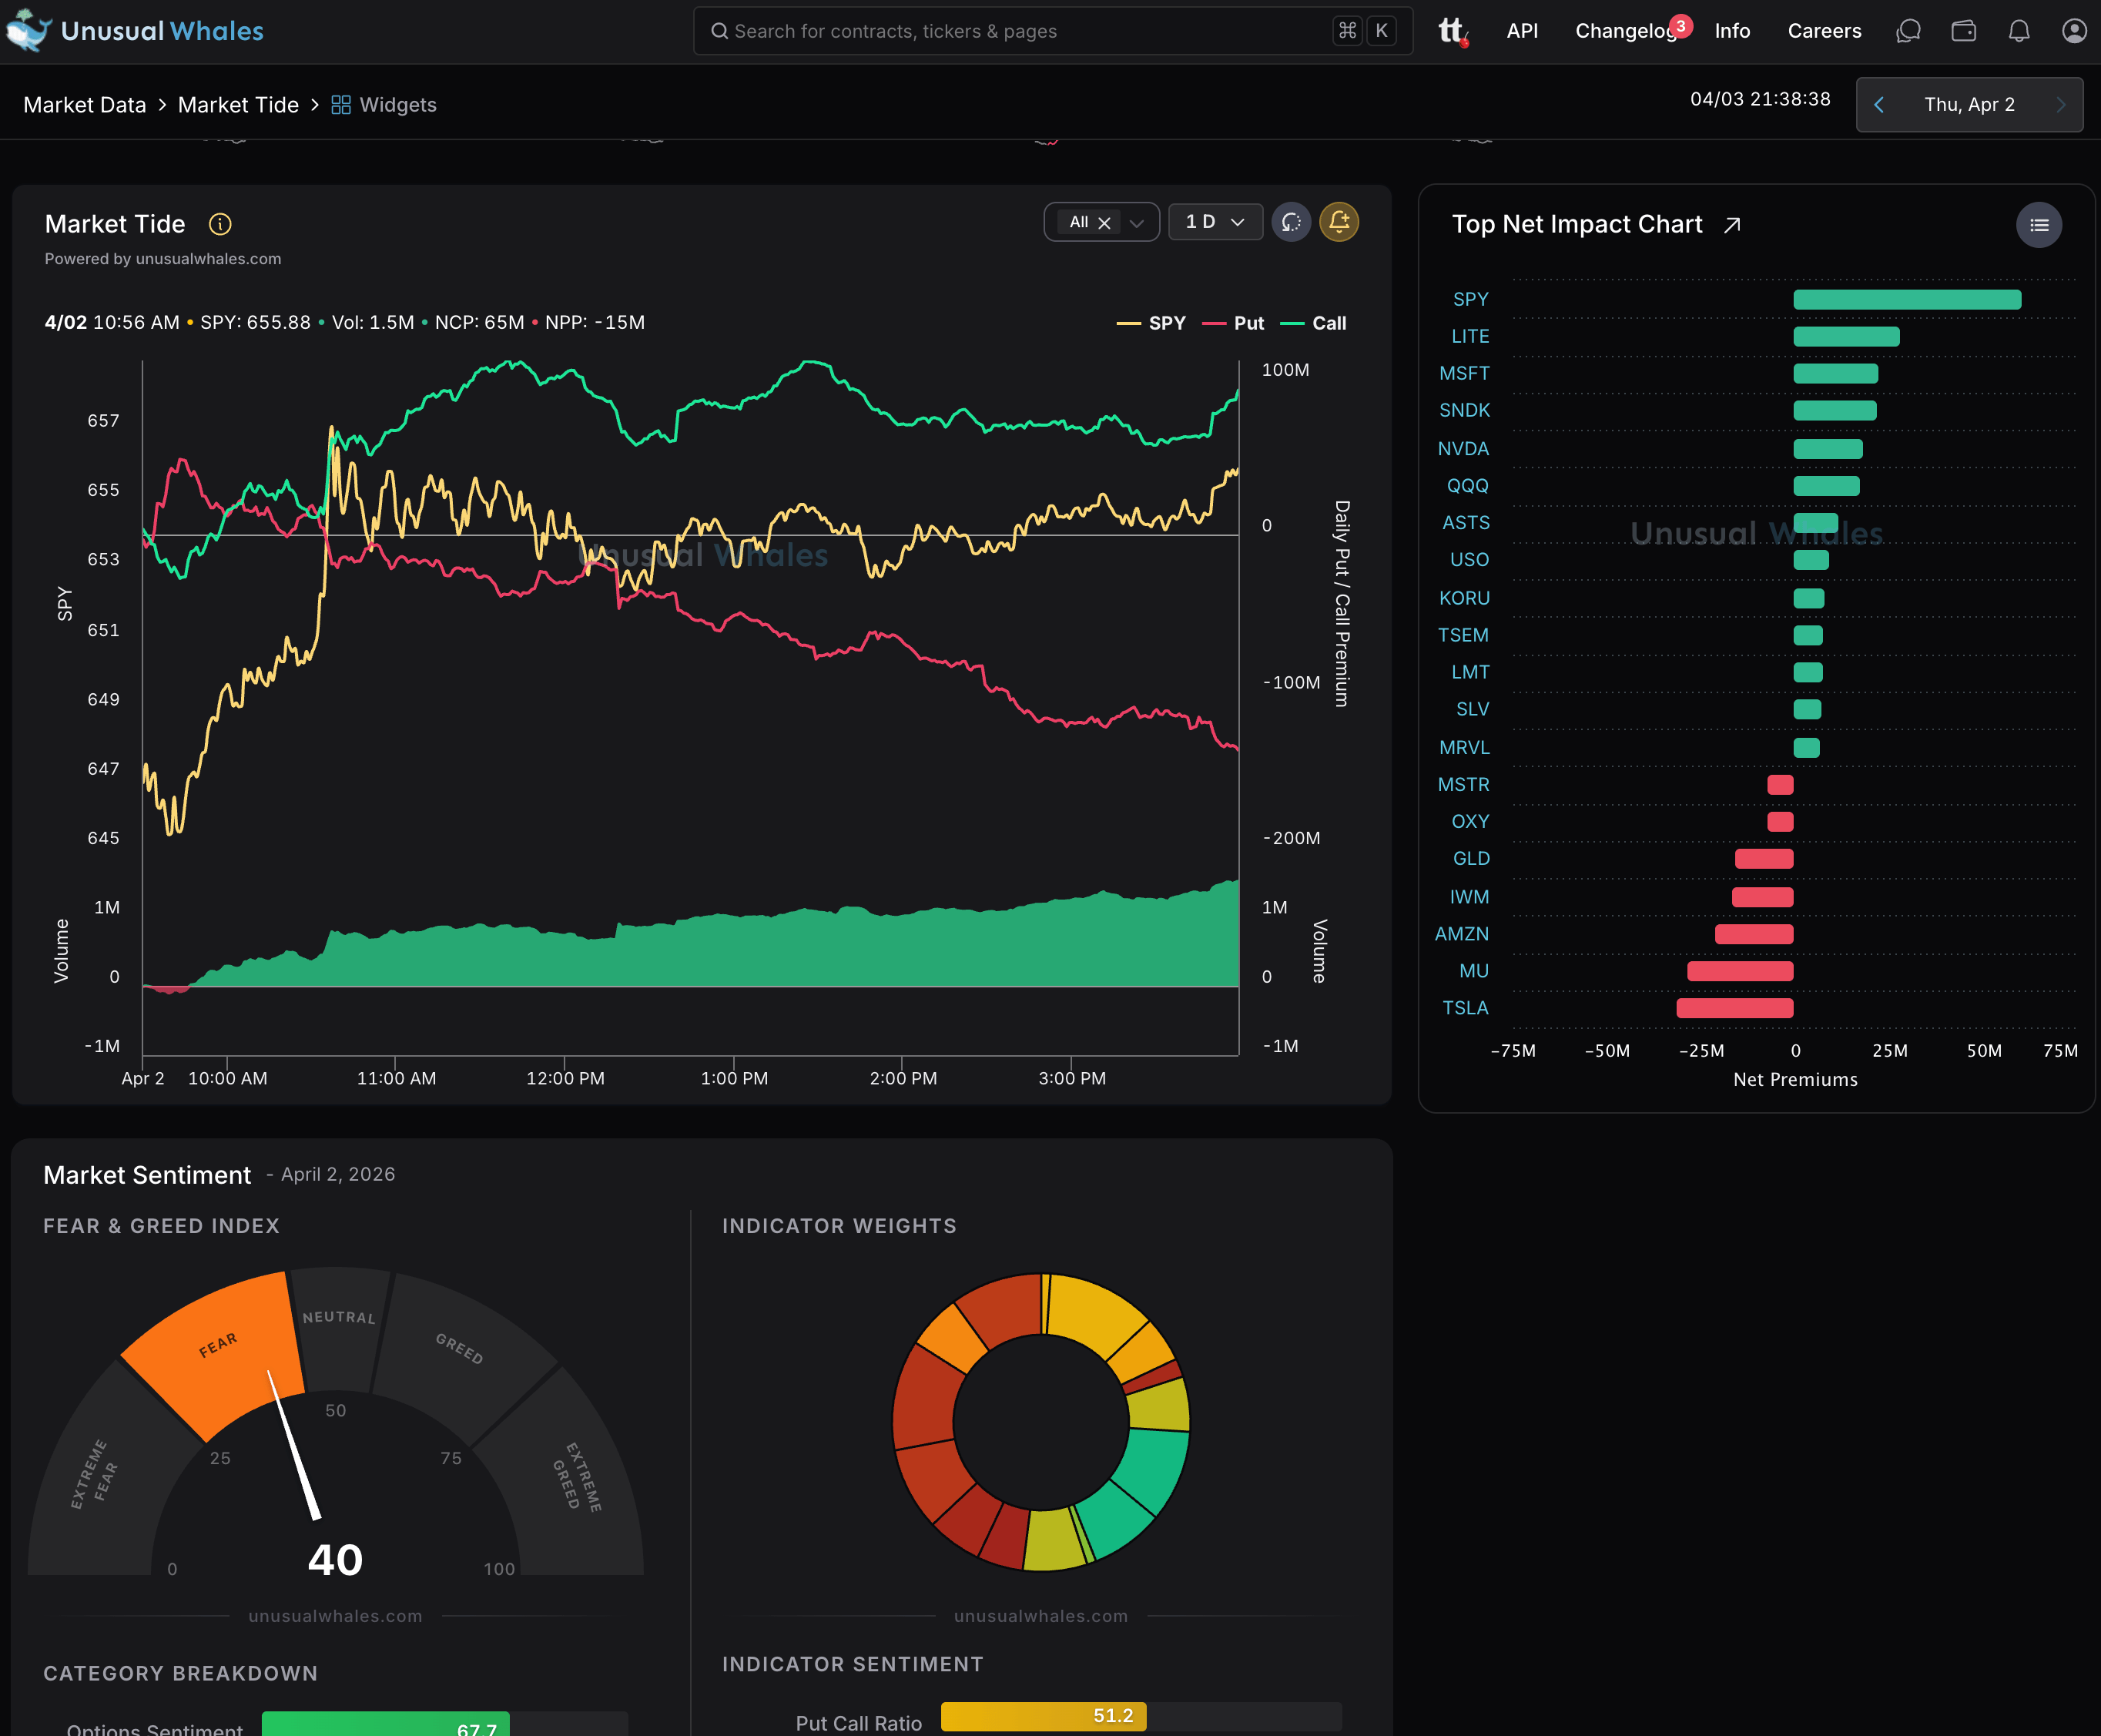Image resolution: width=2101 pixels, height=1736 pixels.
Task: Open the notifications bell in header
Action: point(2019,31)
